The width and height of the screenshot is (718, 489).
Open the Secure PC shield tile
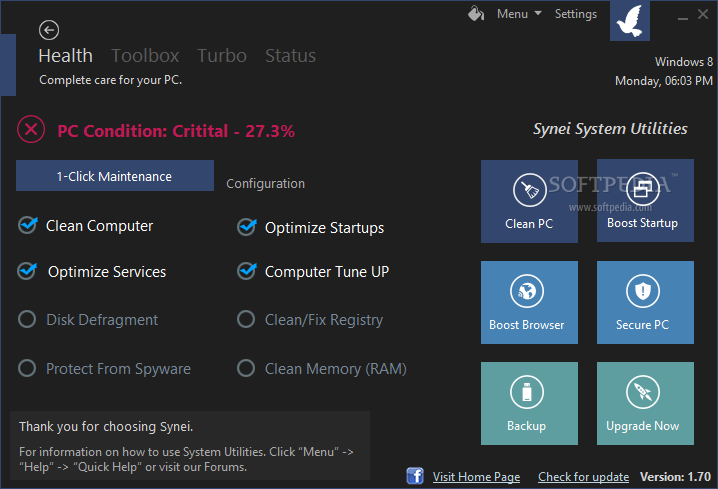click(645, 302)
